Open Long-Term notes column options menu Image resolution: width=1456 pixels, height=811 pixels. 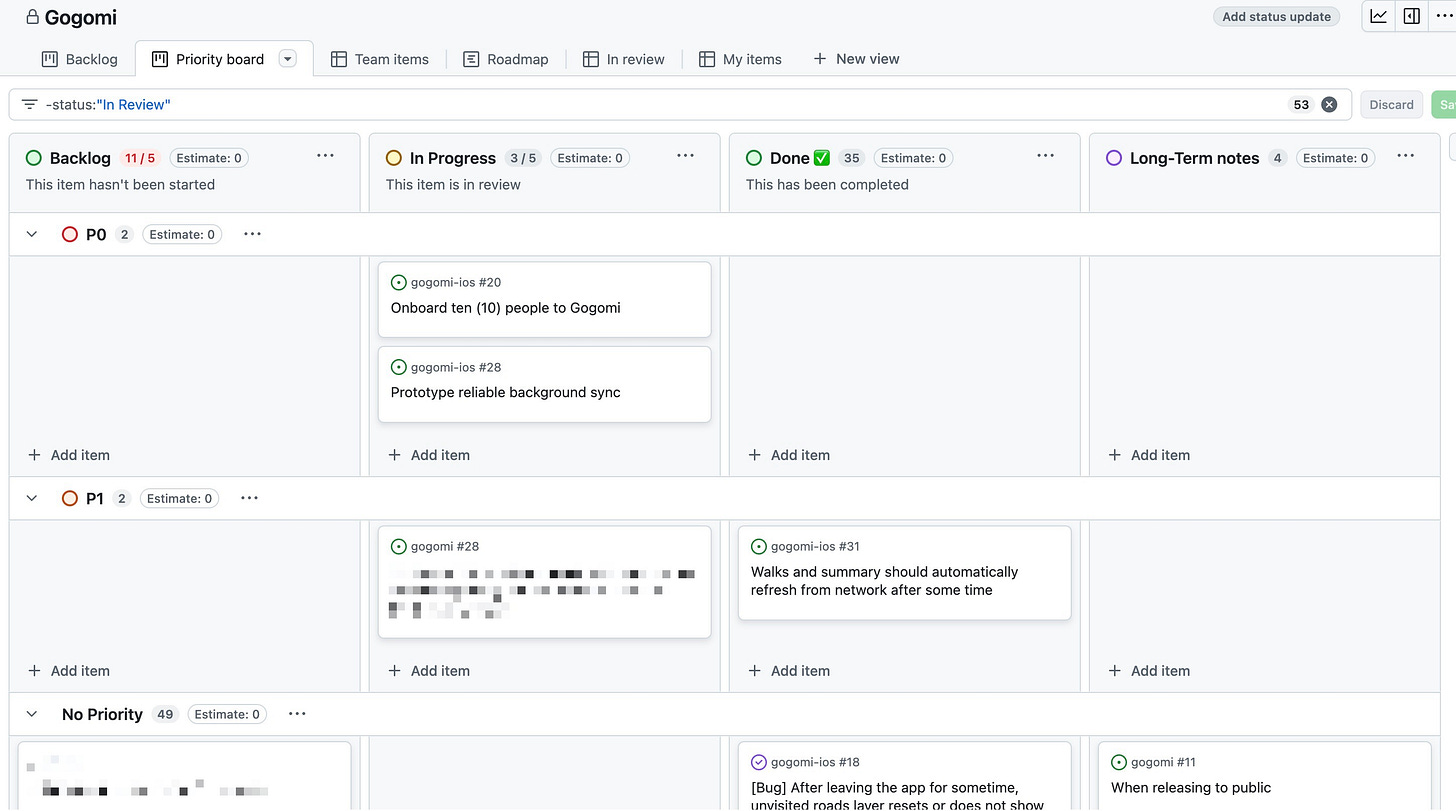click(x=1405, y=156)
